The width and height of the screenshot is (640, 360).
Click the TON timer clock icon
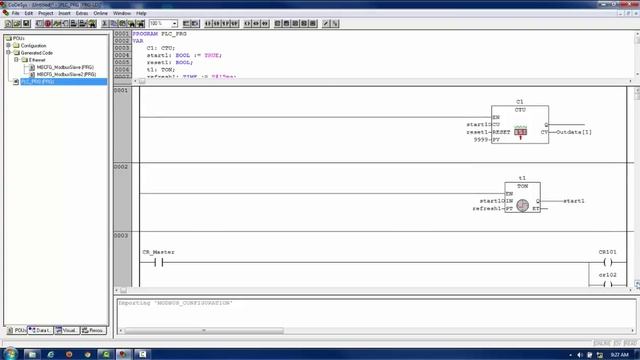pyautogui.click(x=522, y=205)
